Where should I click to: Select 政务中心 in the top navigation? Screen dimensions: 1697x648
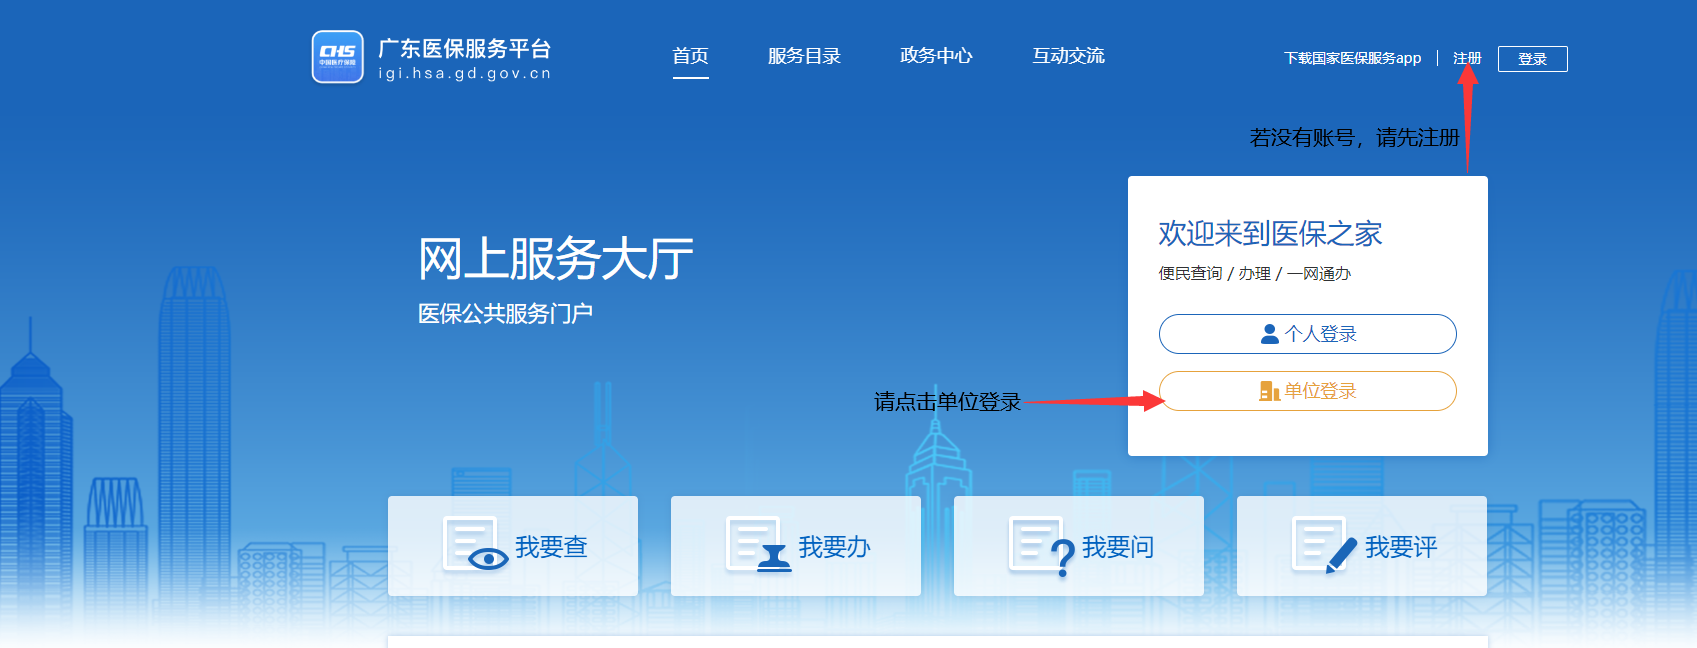pos(936,56)
